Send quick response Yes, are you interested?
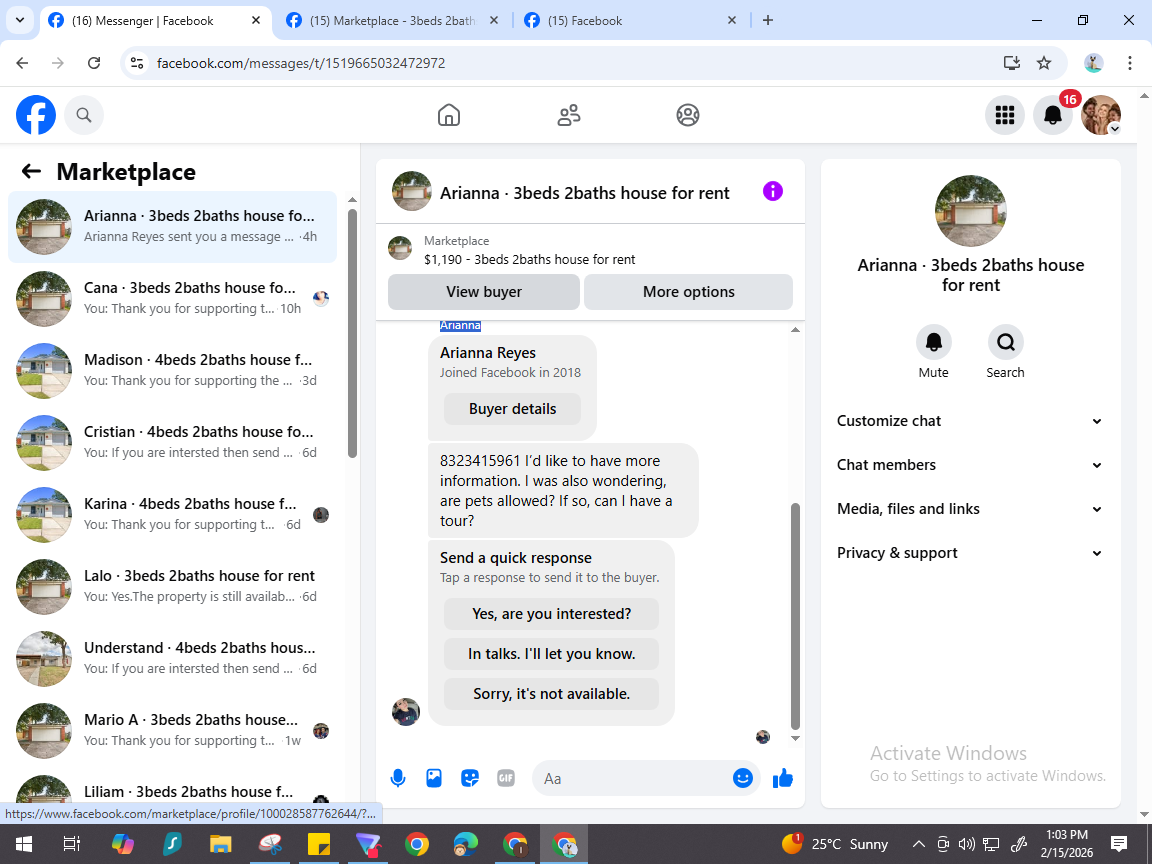 (x=551, y=613)
